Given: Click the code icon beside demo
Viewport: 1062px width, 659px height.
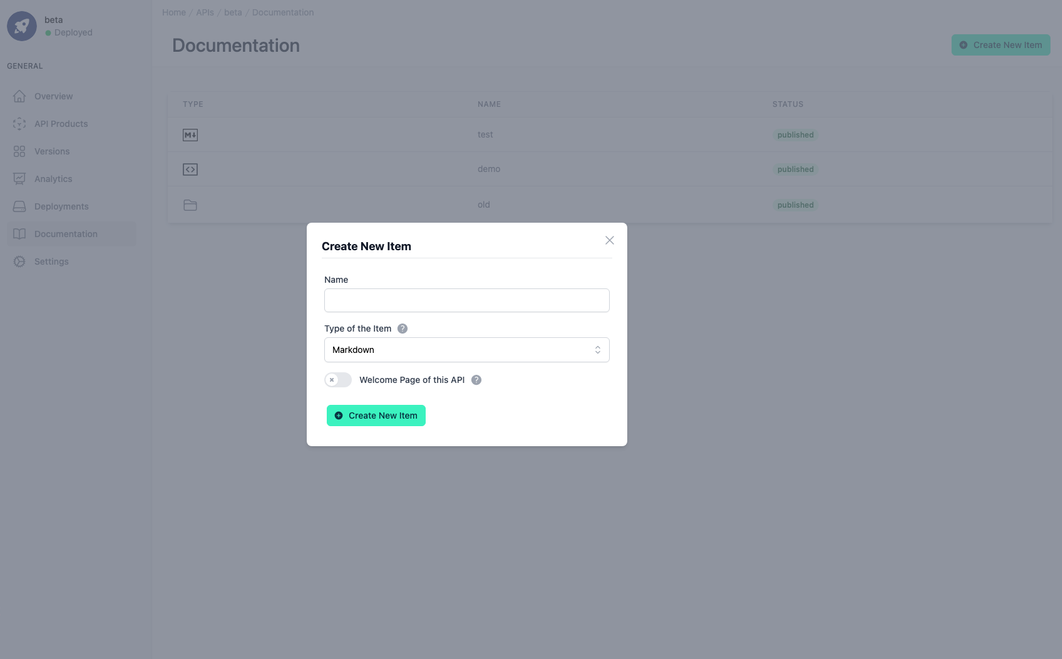Looking at the screenshot, I should click(x=189, y=168).
